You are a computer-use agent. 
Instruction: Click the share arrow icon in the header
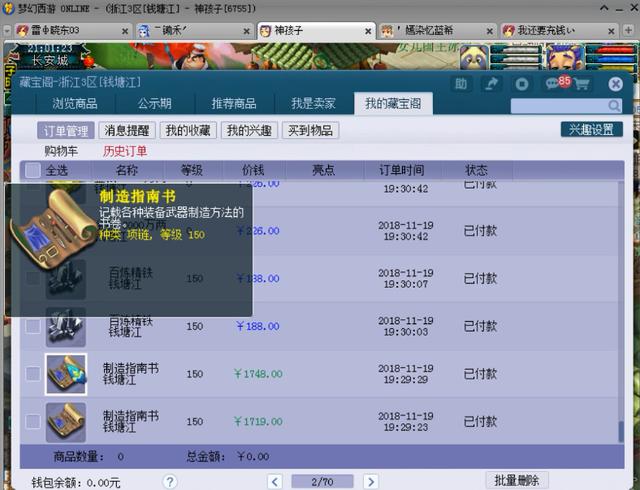[491, 84]
